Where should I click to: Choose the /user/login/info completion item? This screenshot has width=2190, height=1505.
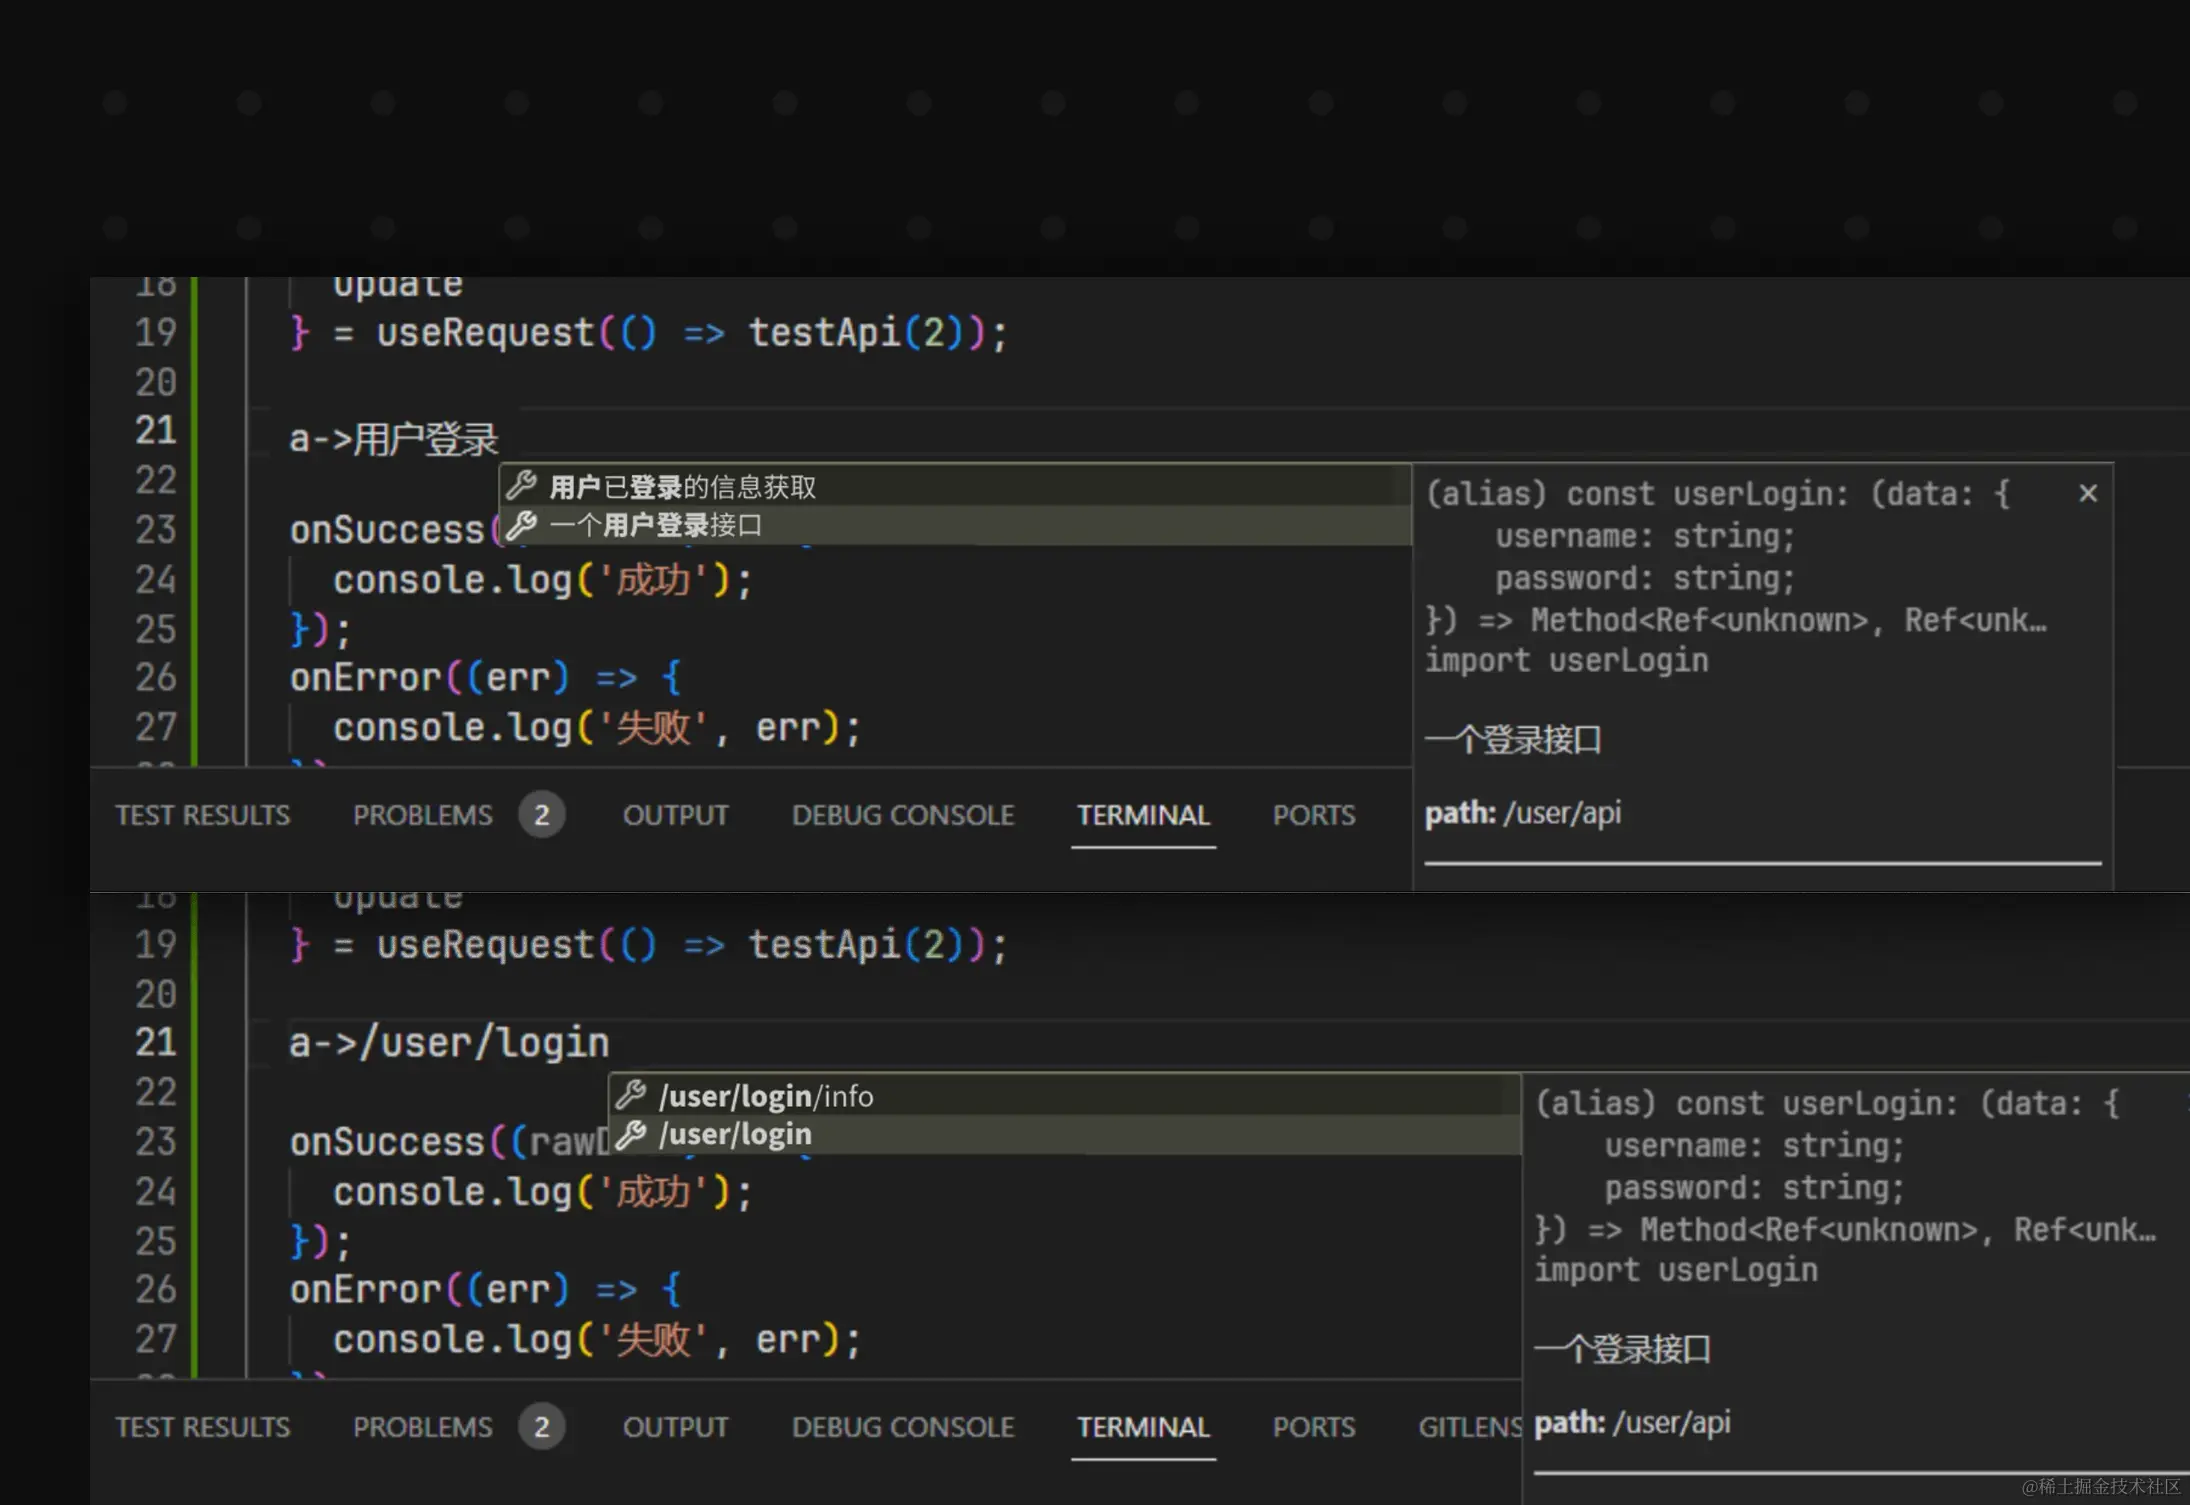pyautogui.click(x=766, y=1096)
